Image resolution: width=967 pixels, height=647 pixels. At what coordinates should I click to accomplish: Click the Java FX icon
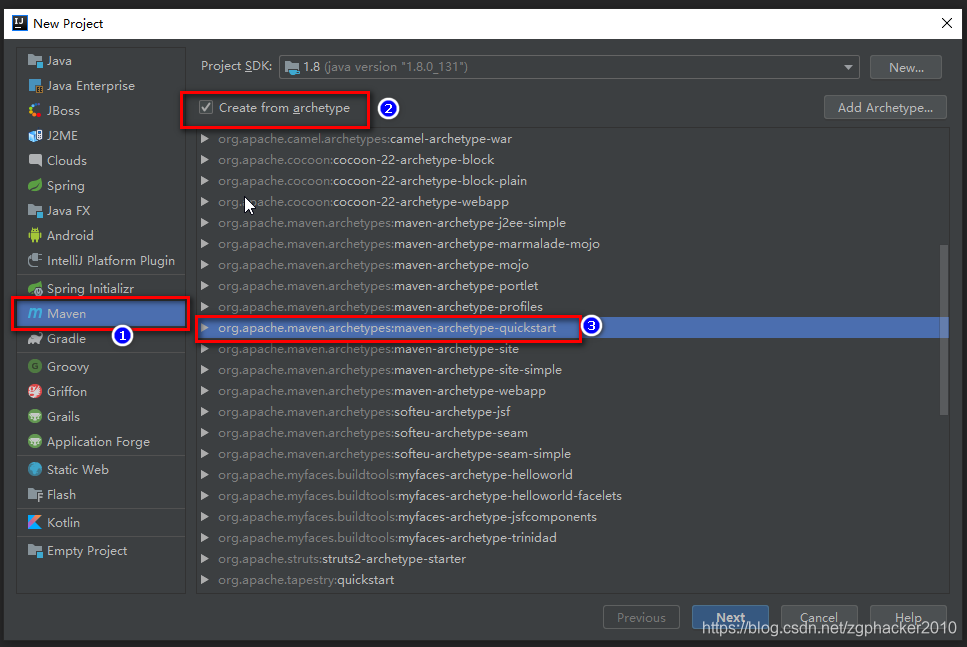click(x=35, y=210)
